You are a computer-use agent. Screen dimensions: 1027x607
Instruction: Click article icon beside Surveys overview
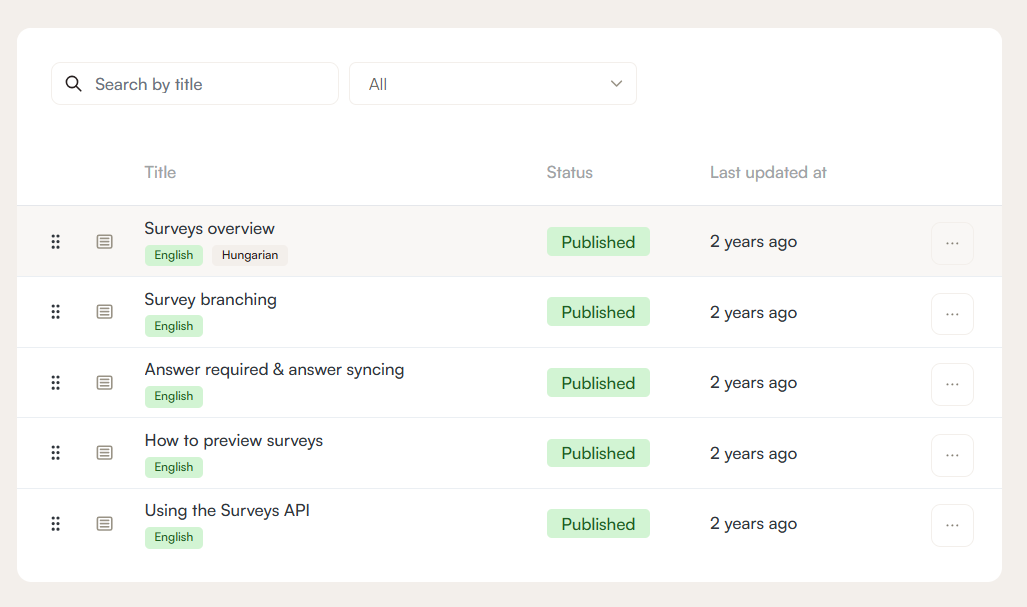(x=104, y=242)
